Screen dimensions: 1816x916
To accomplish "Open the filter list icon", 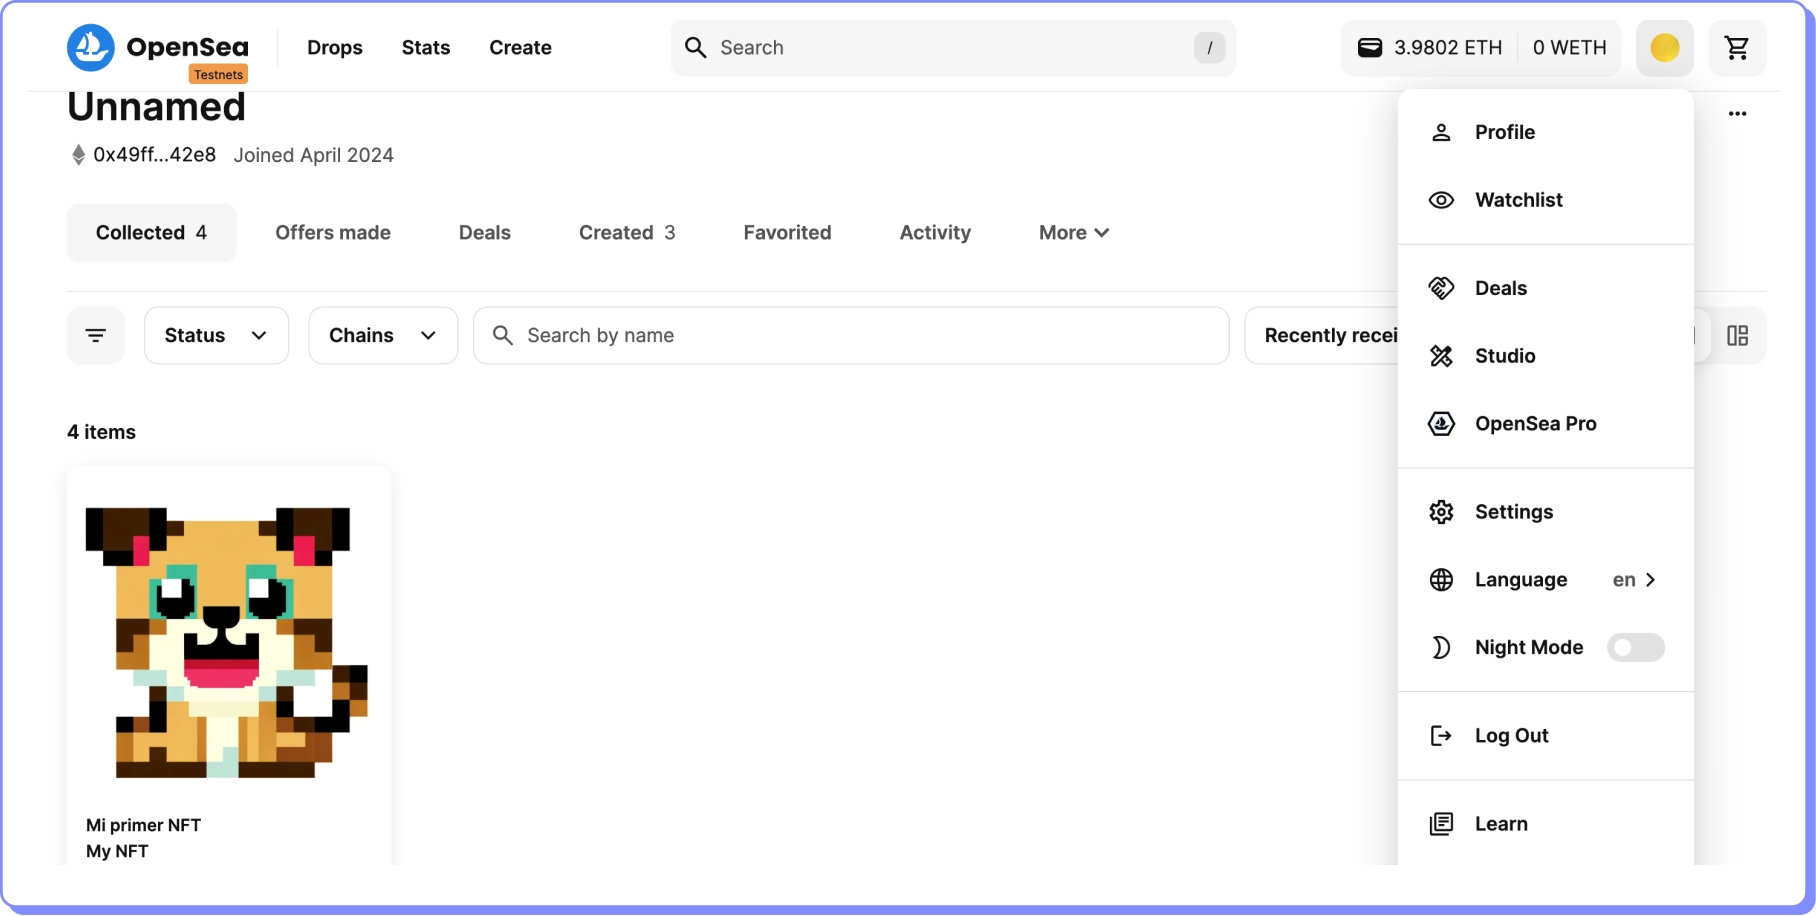I will (96, 336).
